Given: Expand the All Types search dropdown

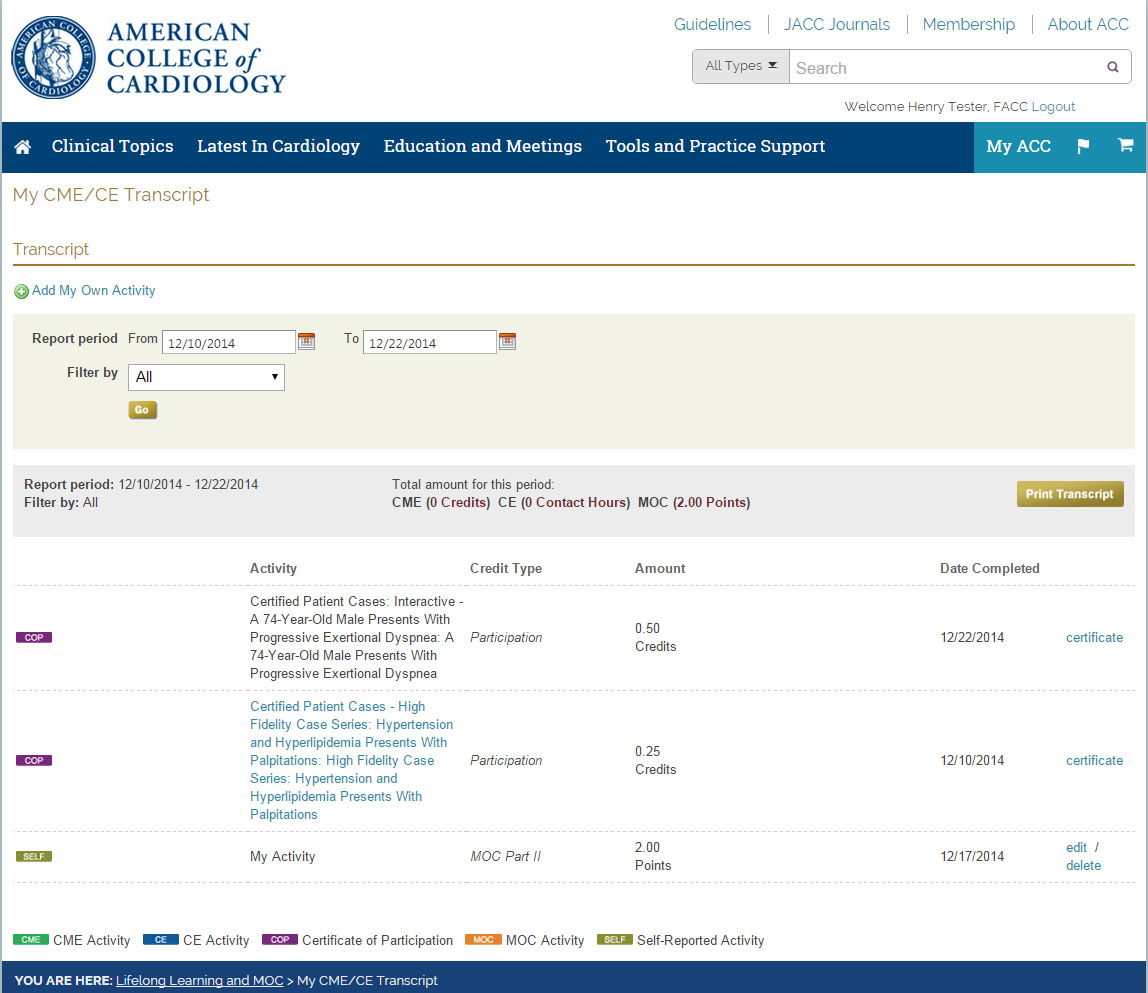Looking at the screenshot, I should 740,67.
